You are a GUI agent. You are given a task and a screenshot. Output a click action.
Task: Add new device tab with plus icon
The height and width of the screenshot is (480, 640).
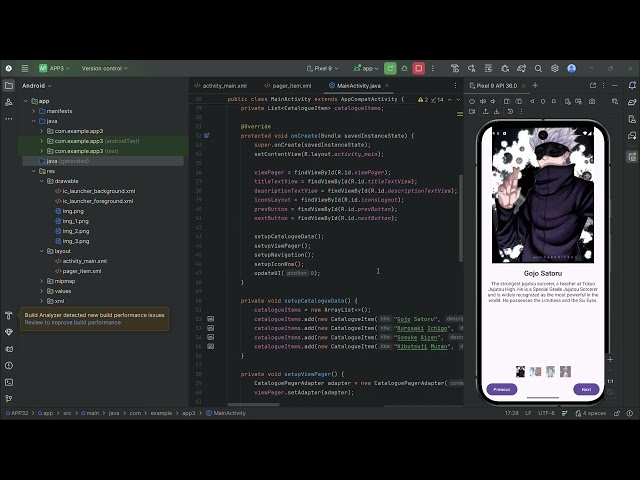535,85
